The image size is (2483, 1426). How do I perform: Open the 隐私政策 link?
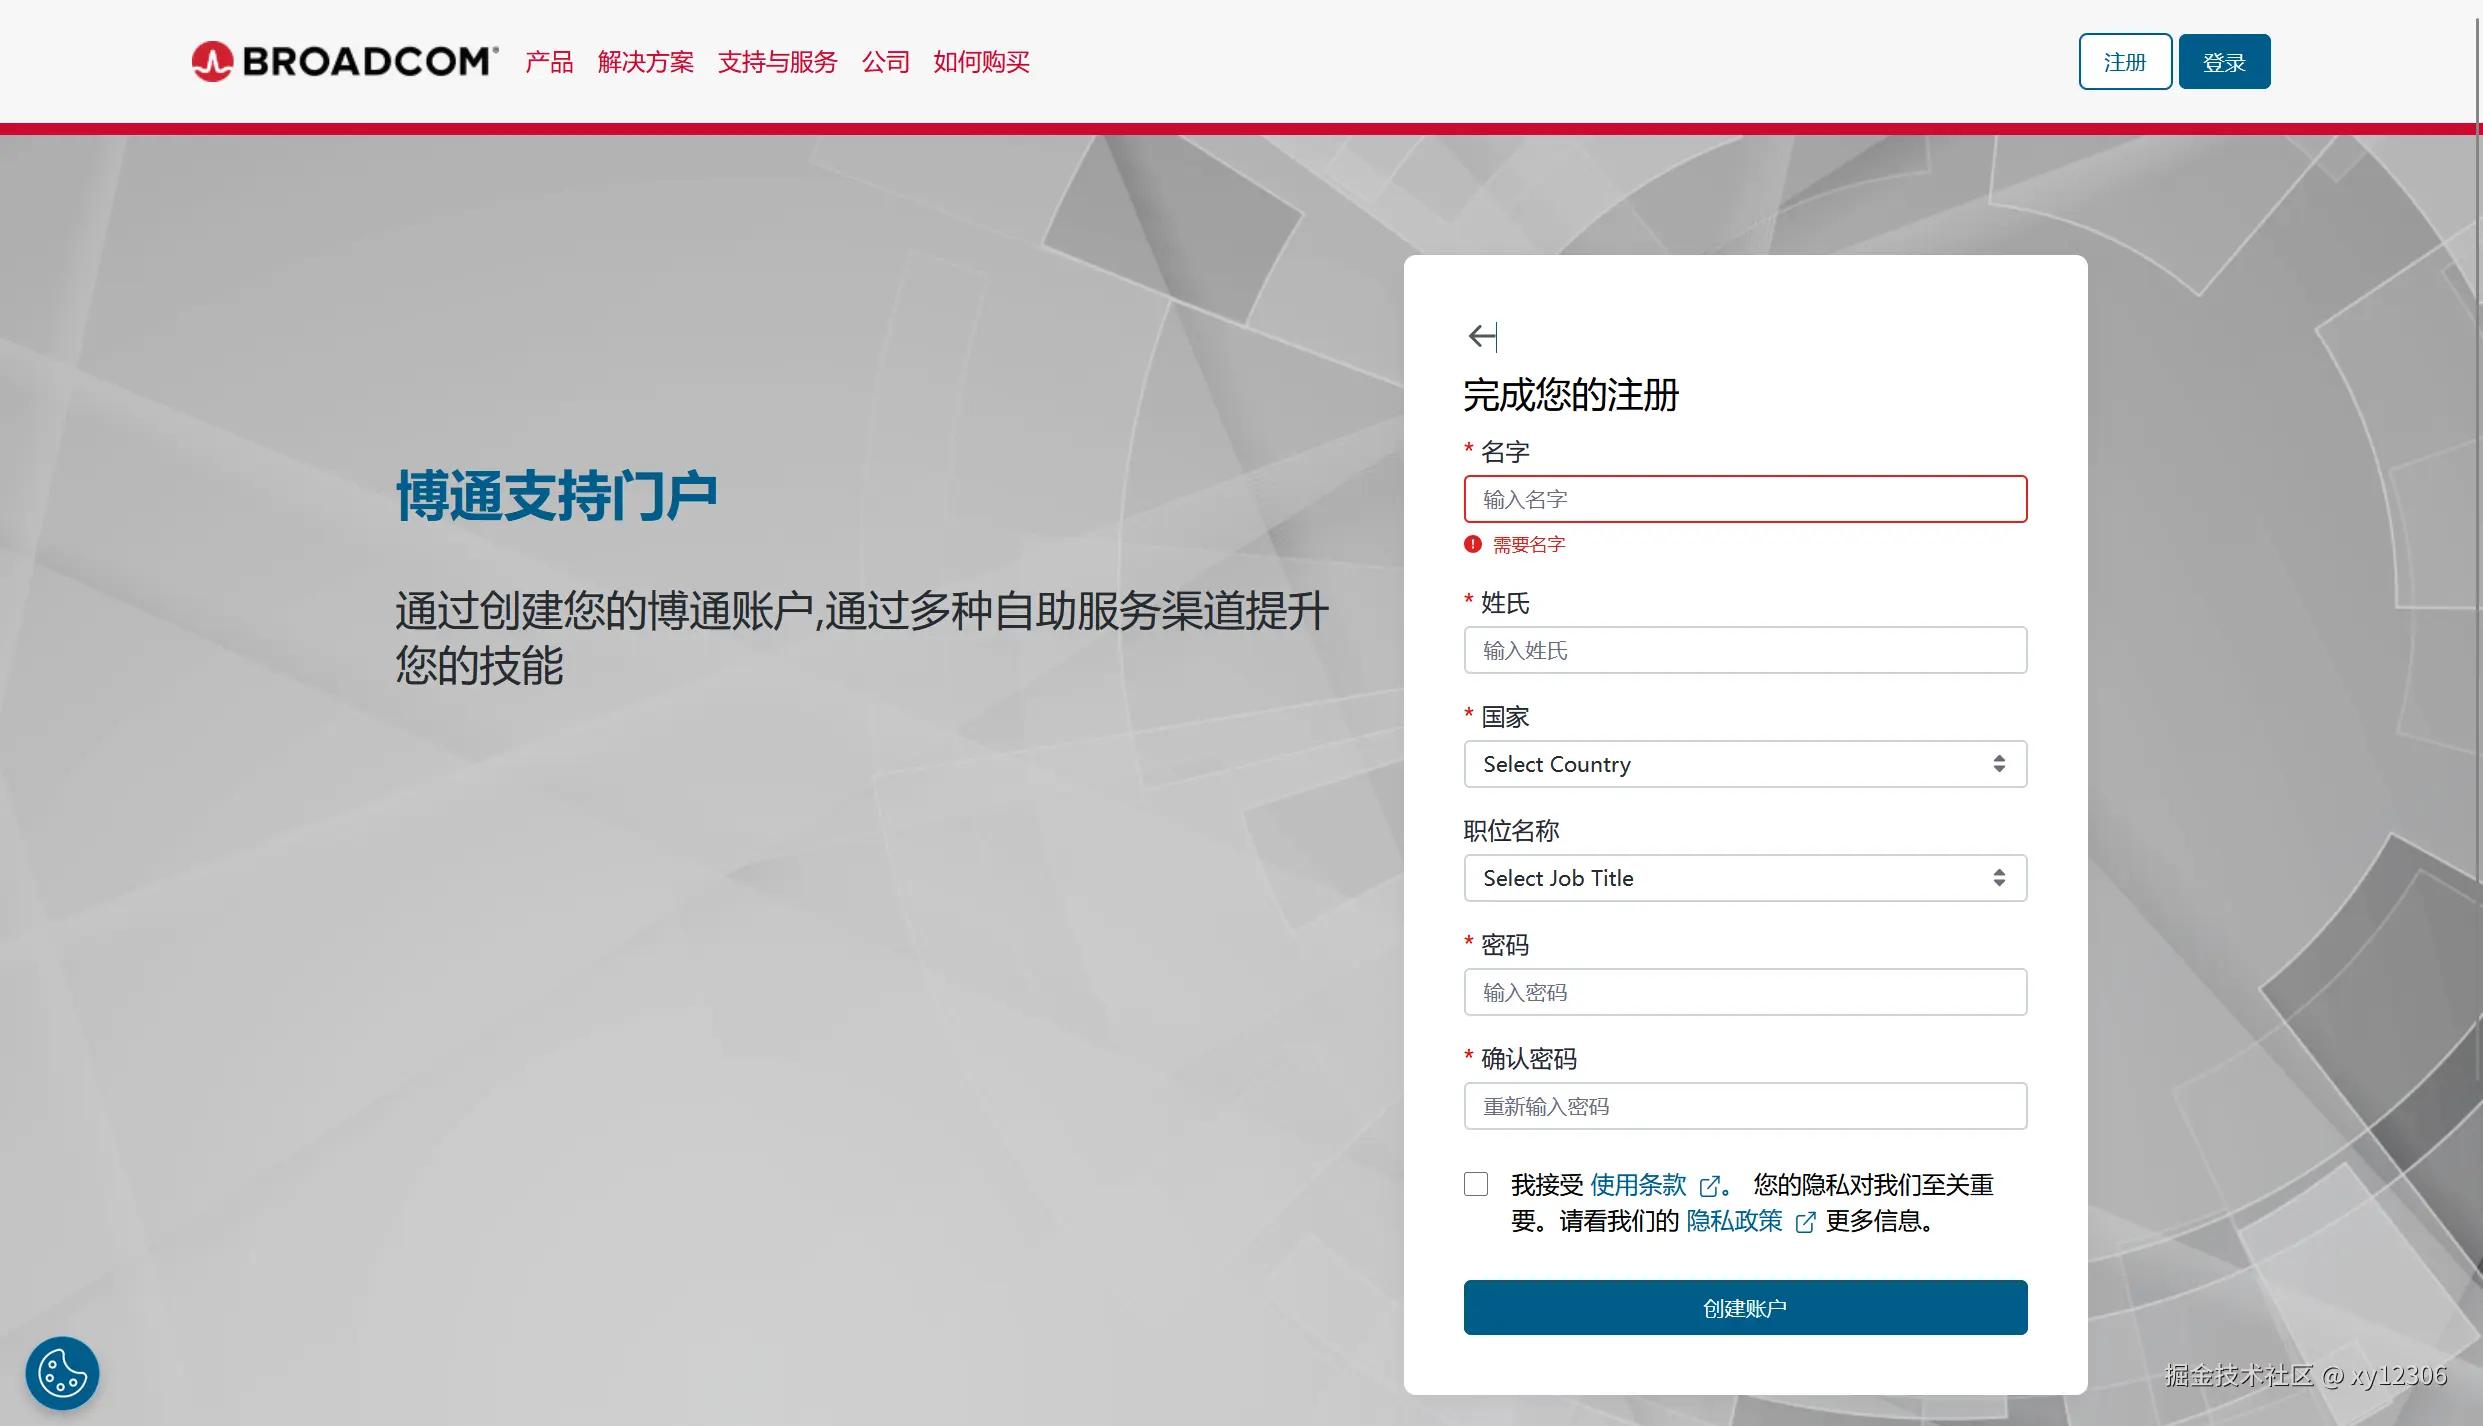(x=1734, y=1221)
